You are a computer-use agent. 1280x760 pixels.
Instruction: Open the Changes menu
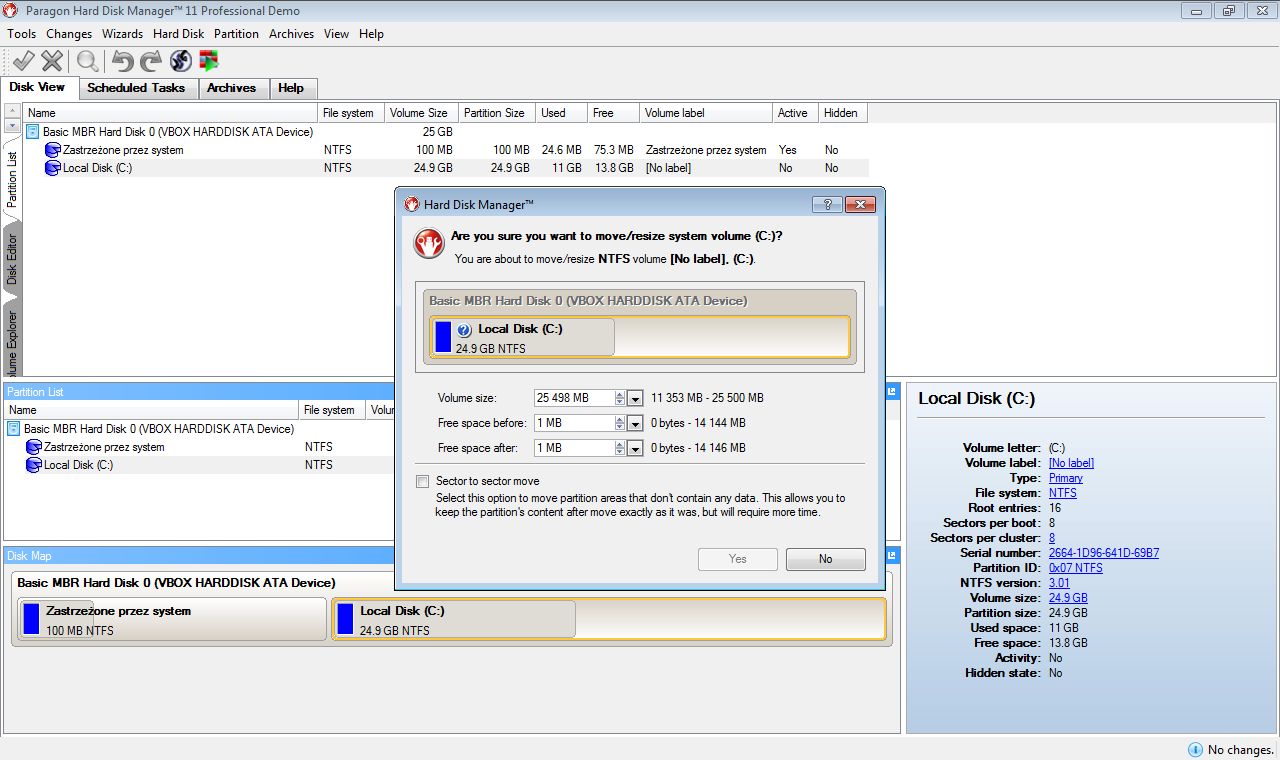[x=69, y=34]
